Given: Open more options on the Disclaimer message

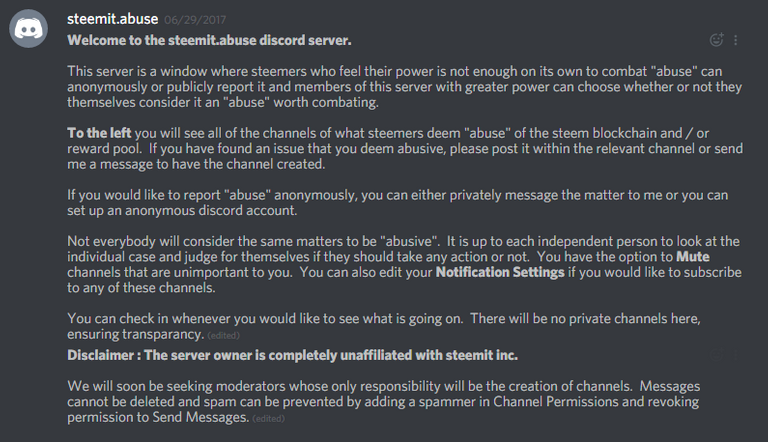Looking at the screenshot, I should 736,355.
